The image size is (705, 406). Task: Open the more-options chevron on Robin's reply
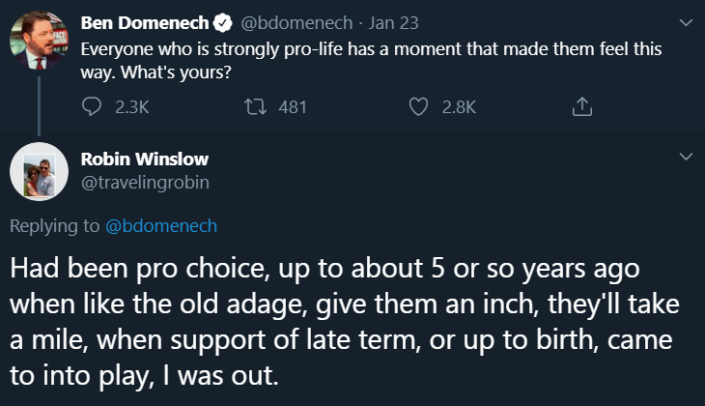click(x=685, y=157)
